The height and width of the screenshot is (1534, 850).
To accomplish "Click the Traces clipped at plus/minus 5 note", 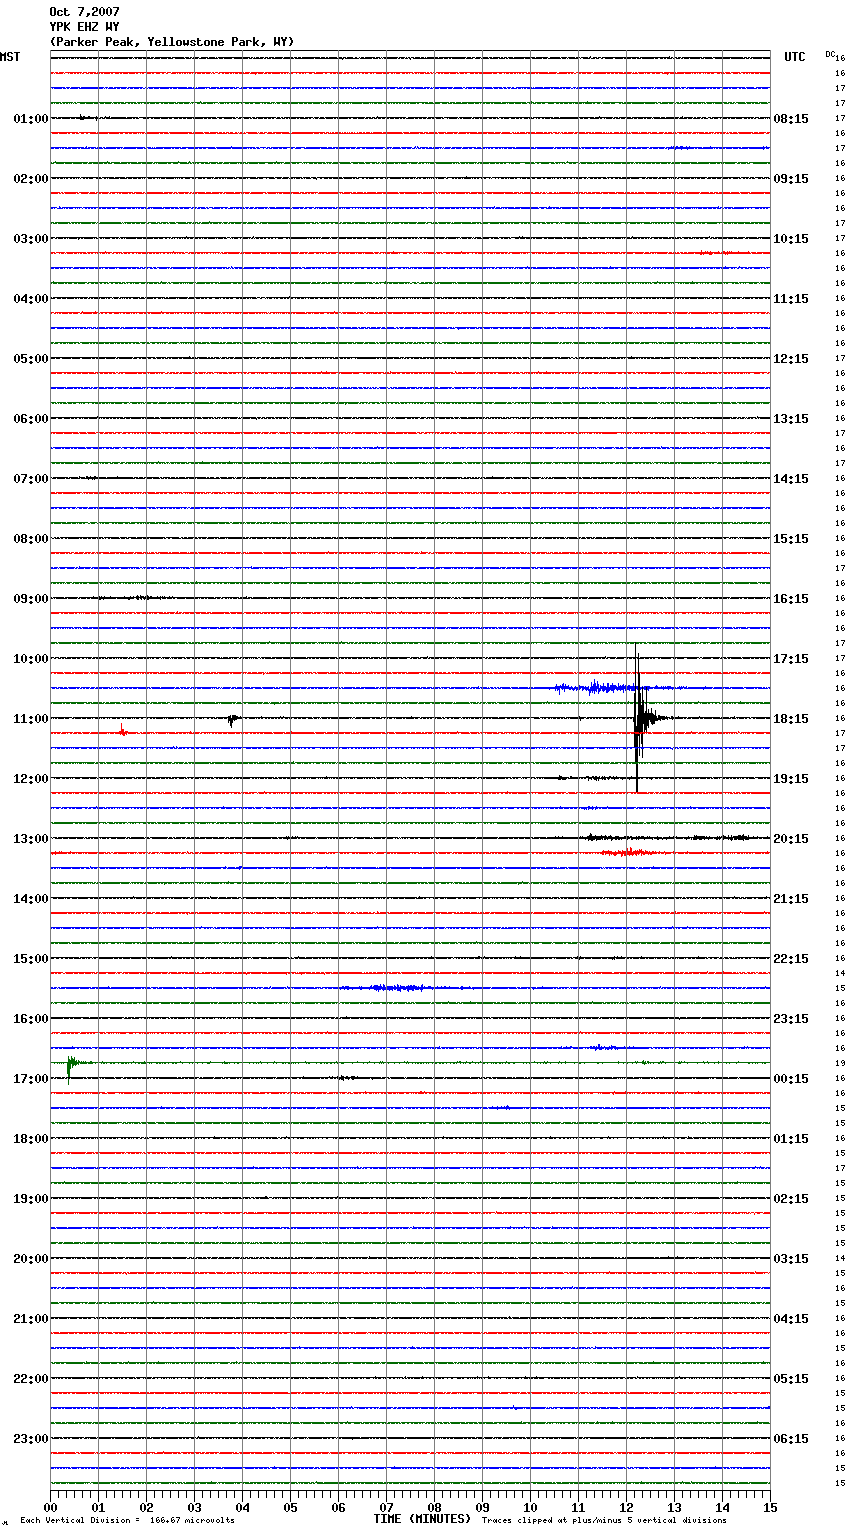I will tap(604, 1520).
